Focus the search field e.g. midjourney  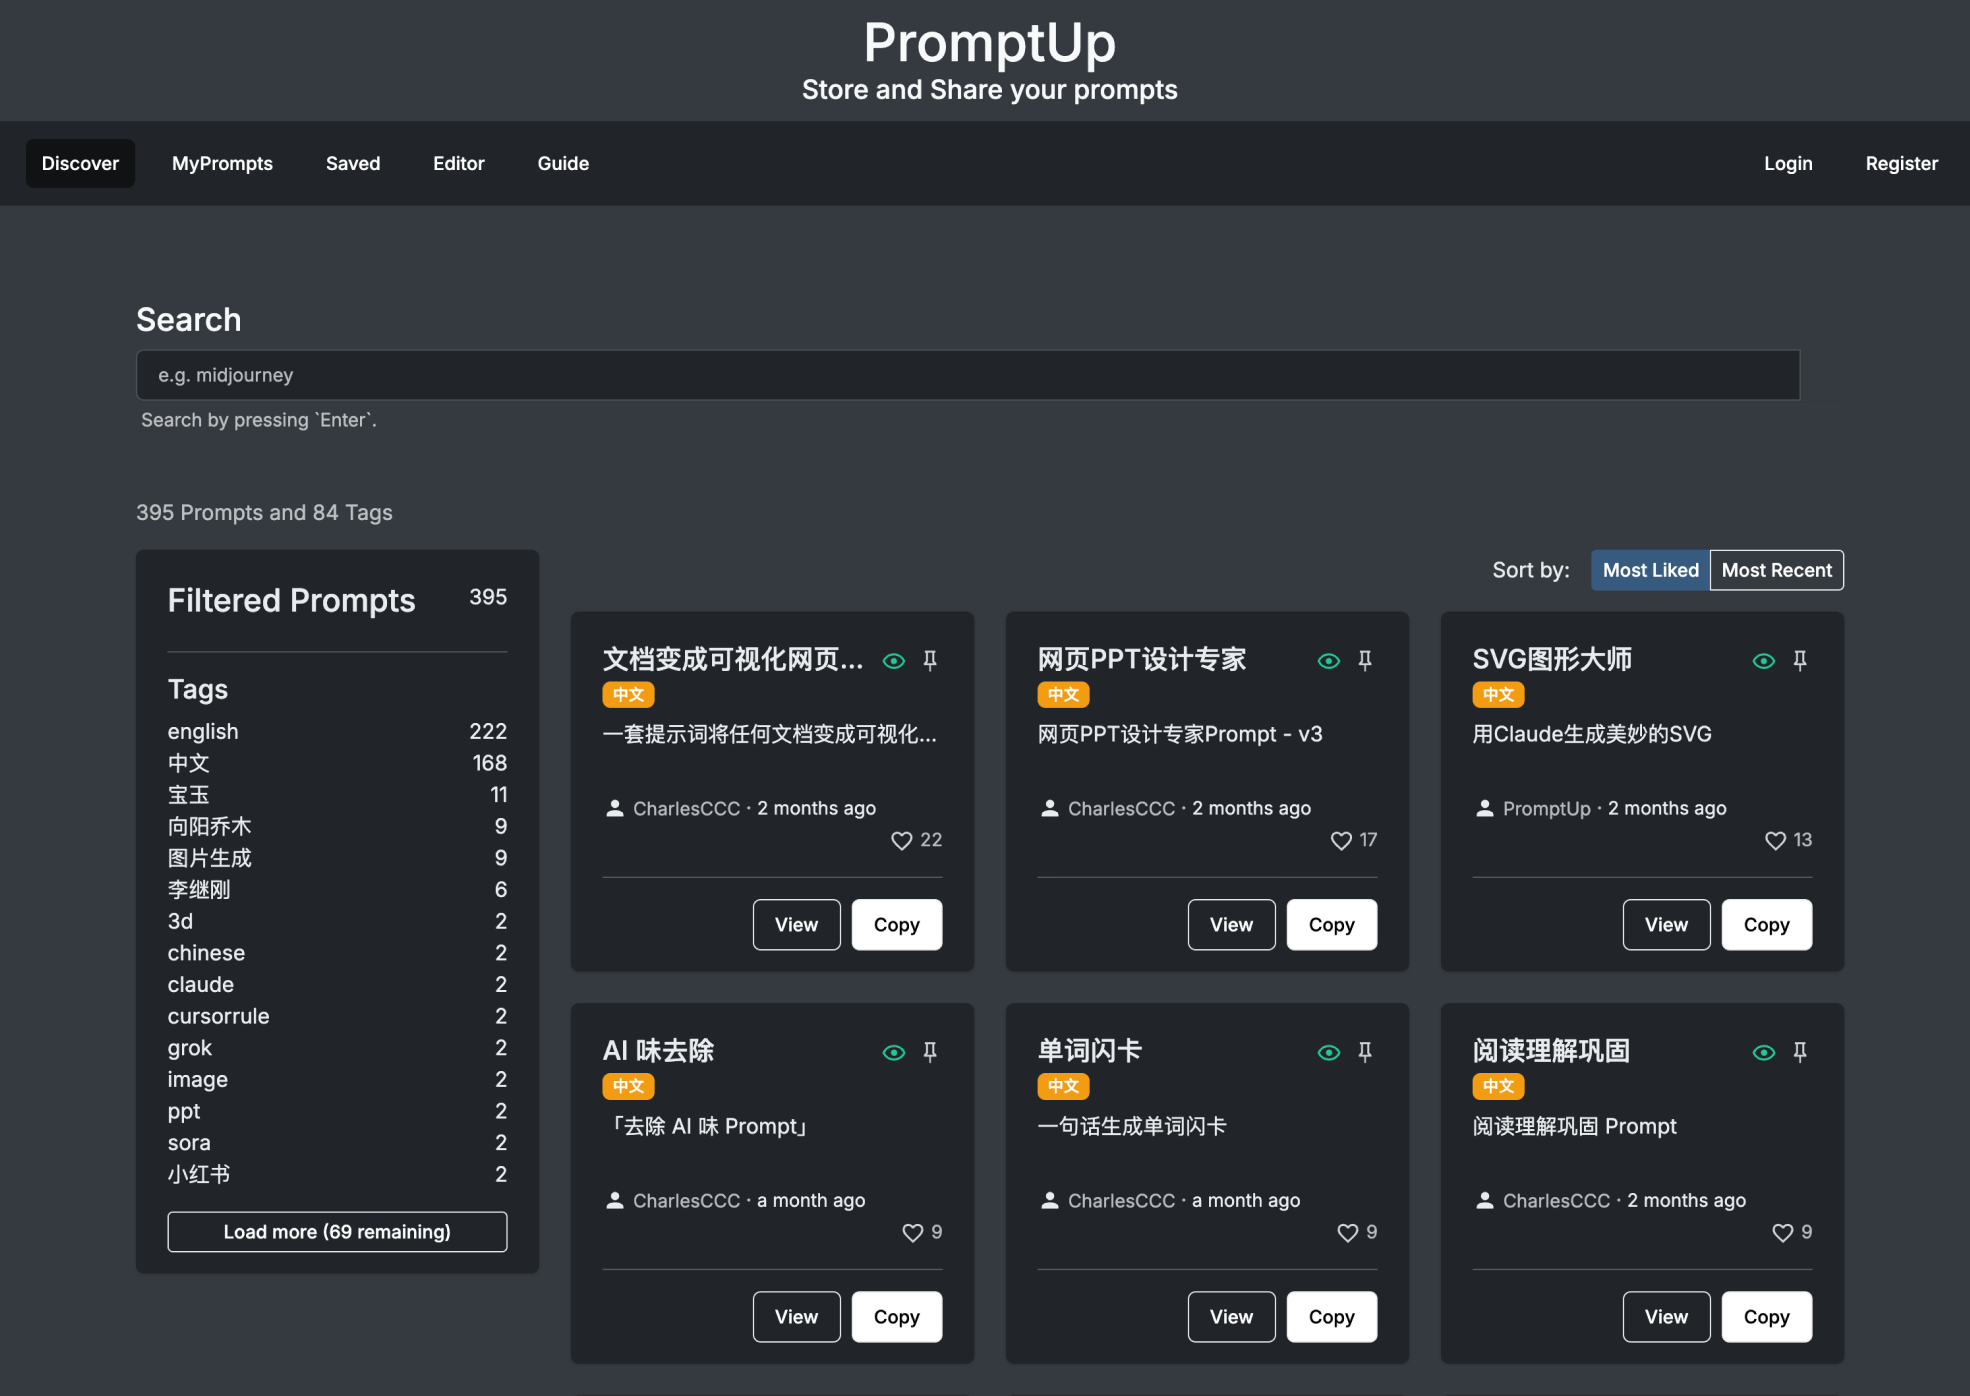point(968,375)
